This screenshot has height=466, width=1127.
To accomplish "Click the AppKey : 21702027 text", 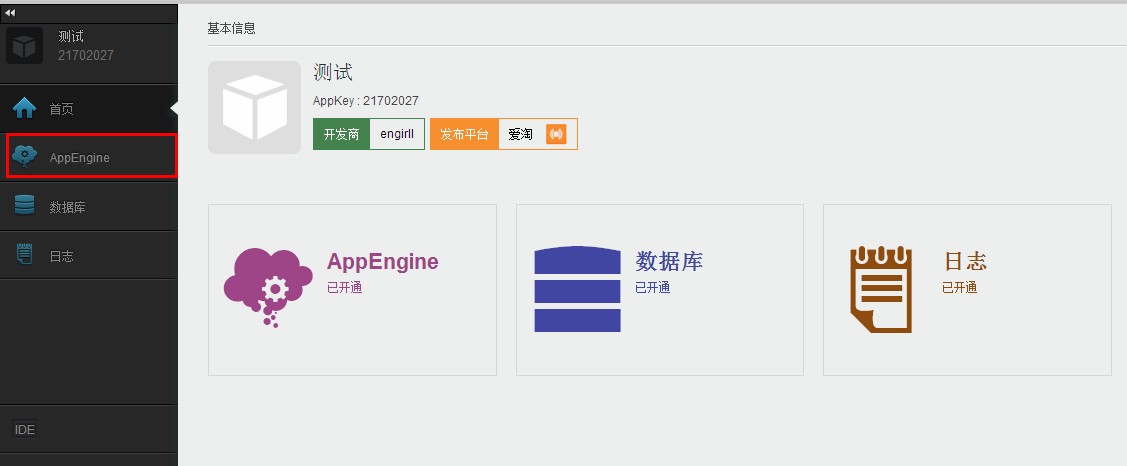I will [366, 101].
